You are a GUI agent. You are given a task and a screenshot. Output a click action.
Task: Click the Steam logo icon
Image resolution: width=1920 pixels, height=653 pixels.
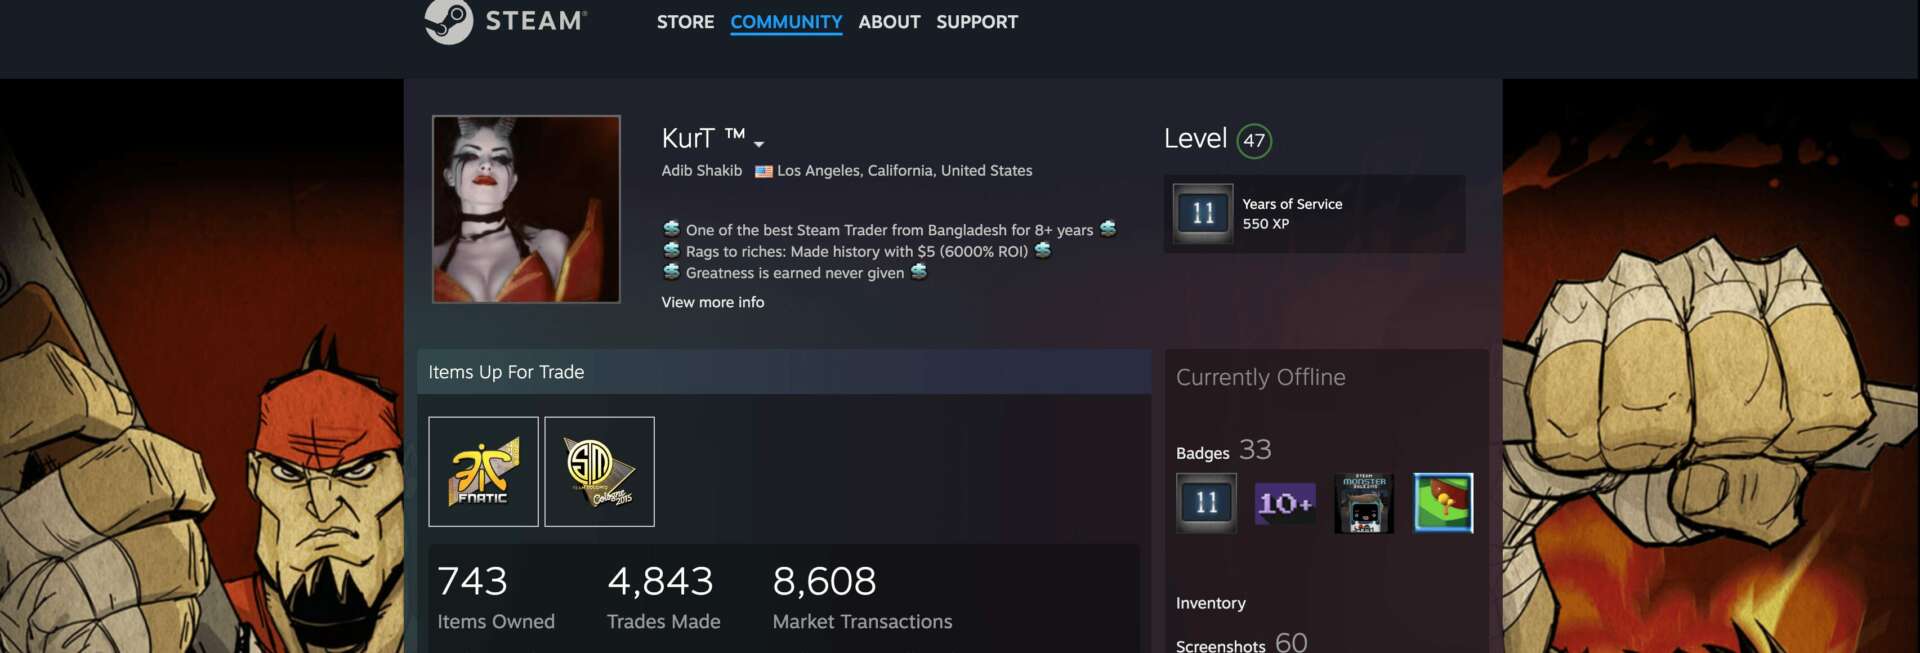448,21
